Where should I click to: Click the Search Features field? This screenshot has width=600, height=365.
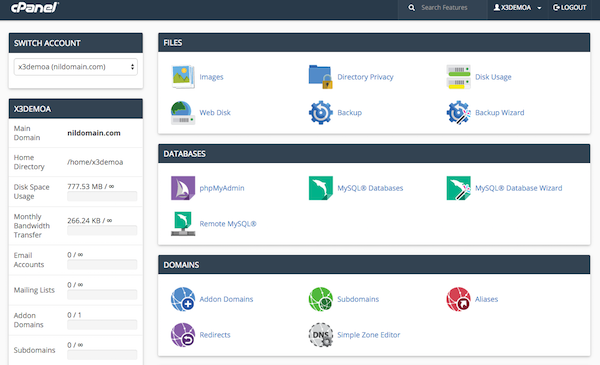point(444,8)
